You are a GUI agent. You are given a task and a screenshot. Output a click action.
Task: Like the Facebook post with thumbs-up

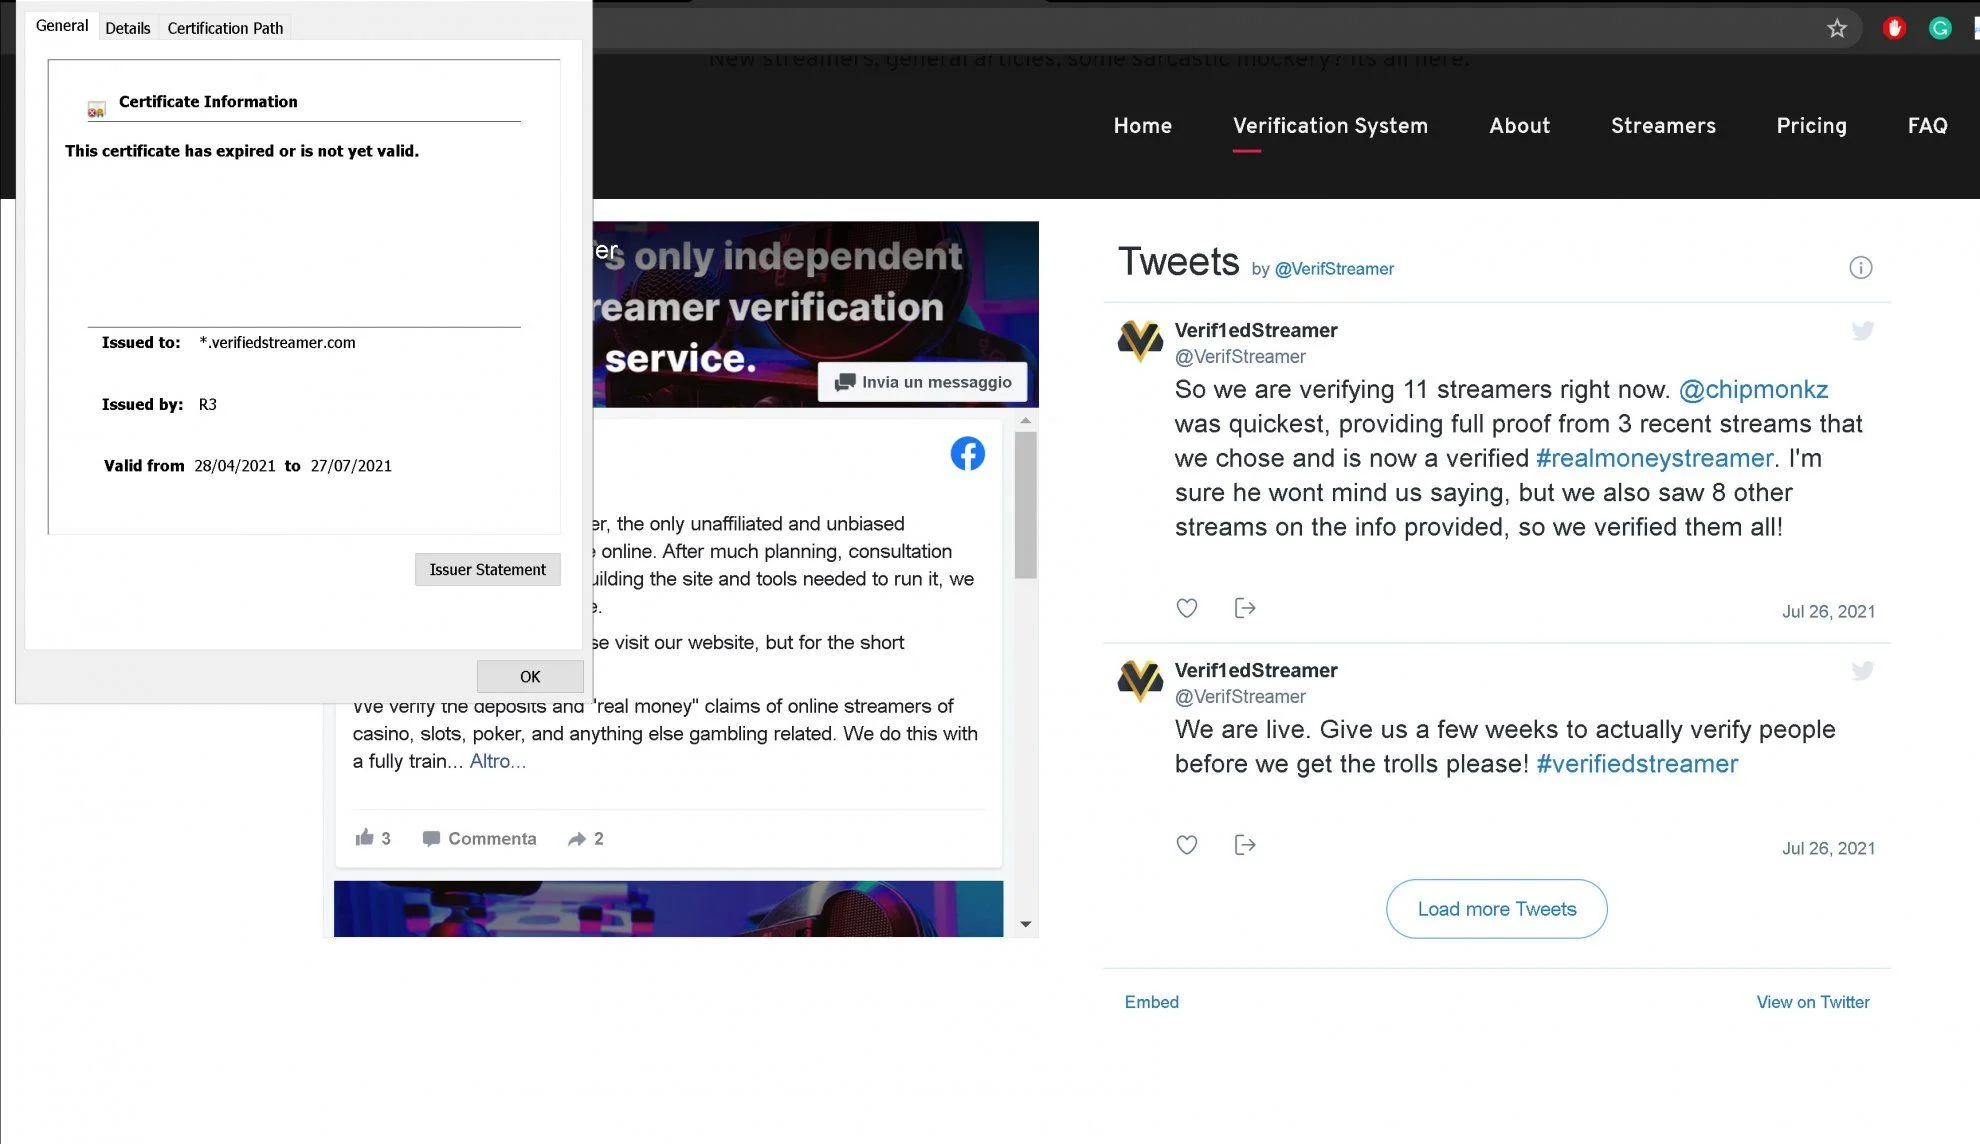click(x=364, y=837)
